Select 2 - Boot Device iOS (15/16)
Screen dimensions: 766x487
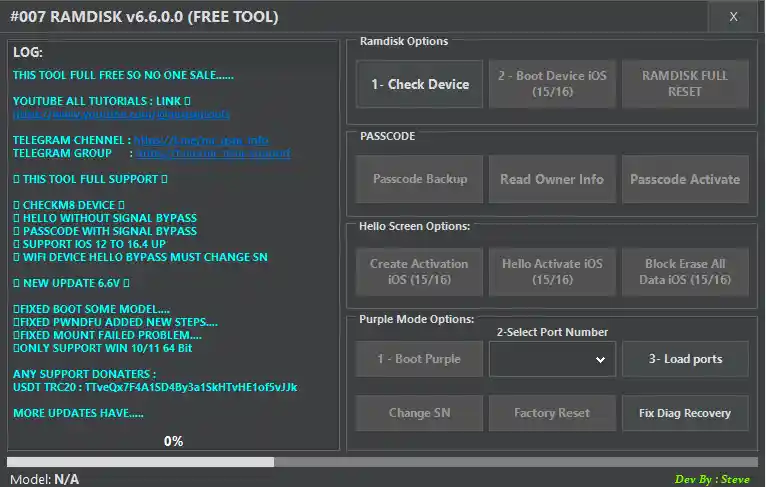(x=552, y=84)
